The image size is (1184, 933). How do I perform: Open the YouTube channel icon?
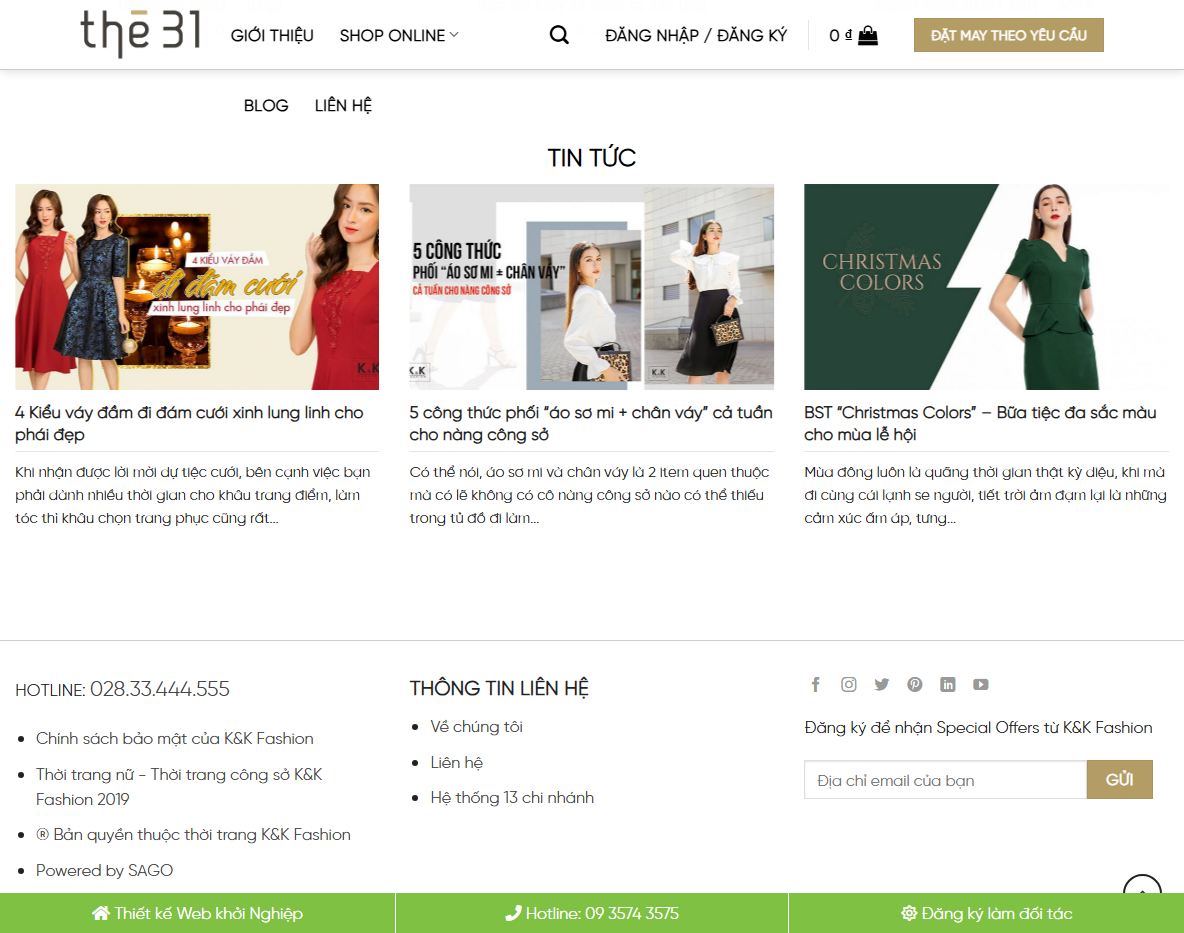coord(980,684)
